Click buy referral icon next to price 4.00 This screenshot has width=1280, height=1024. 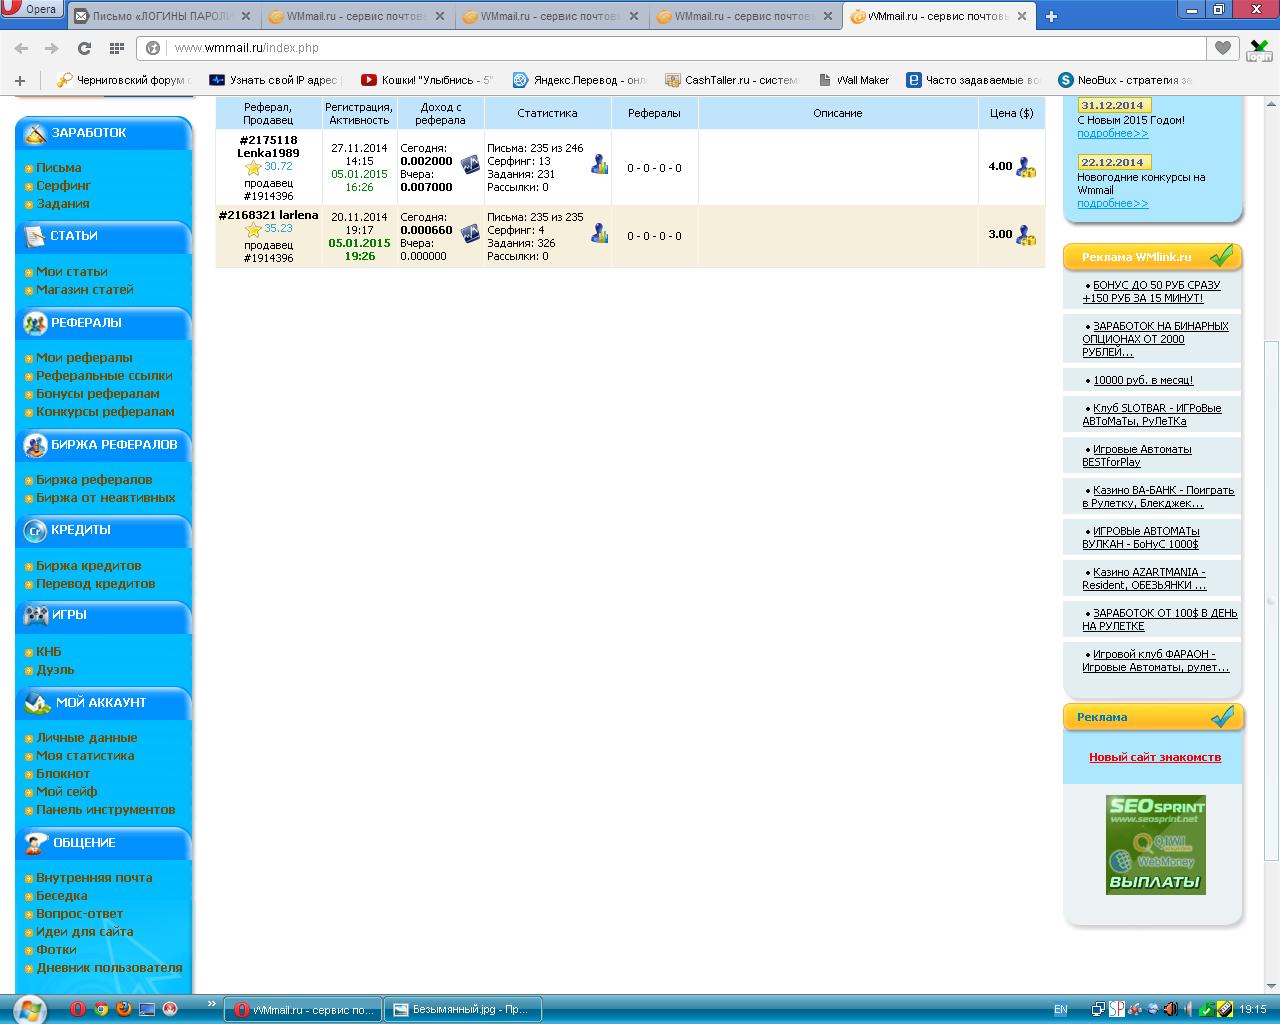coord(1026,168)
